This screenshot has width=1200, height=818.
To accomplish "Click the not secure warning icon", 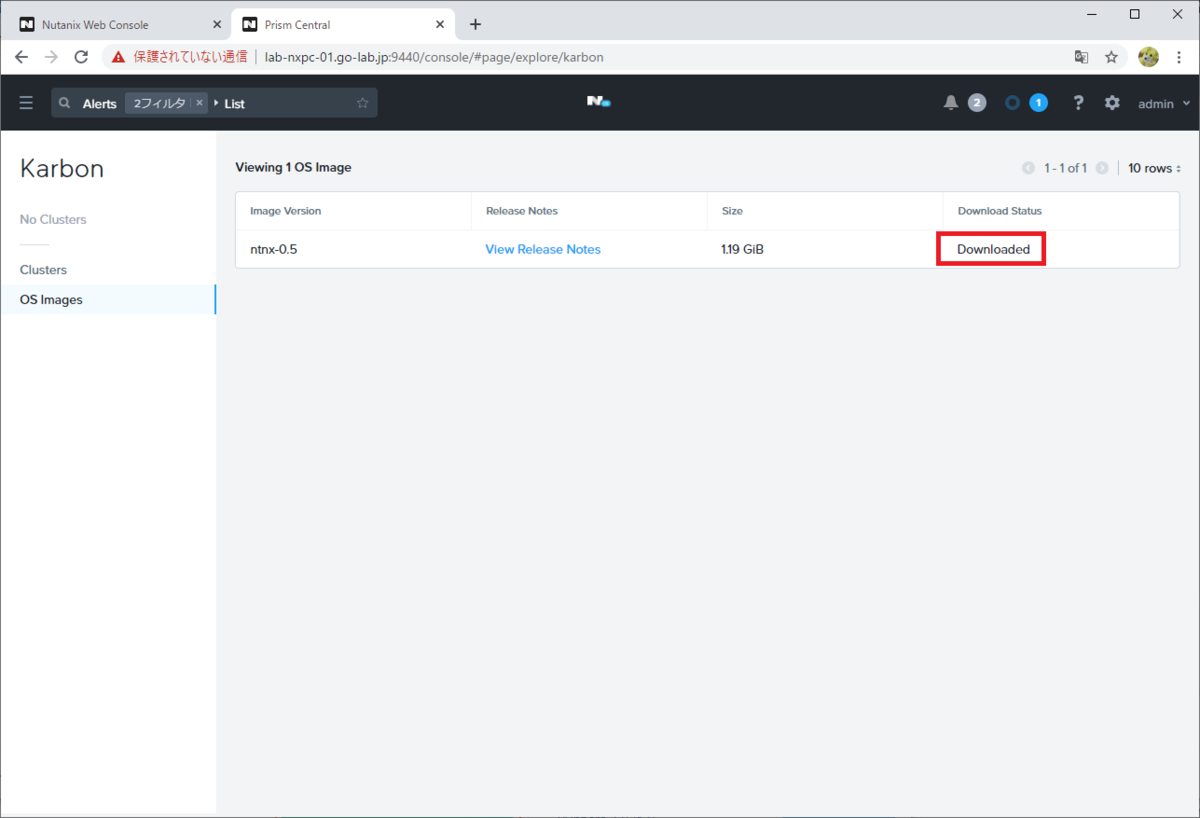I will 119,57.
